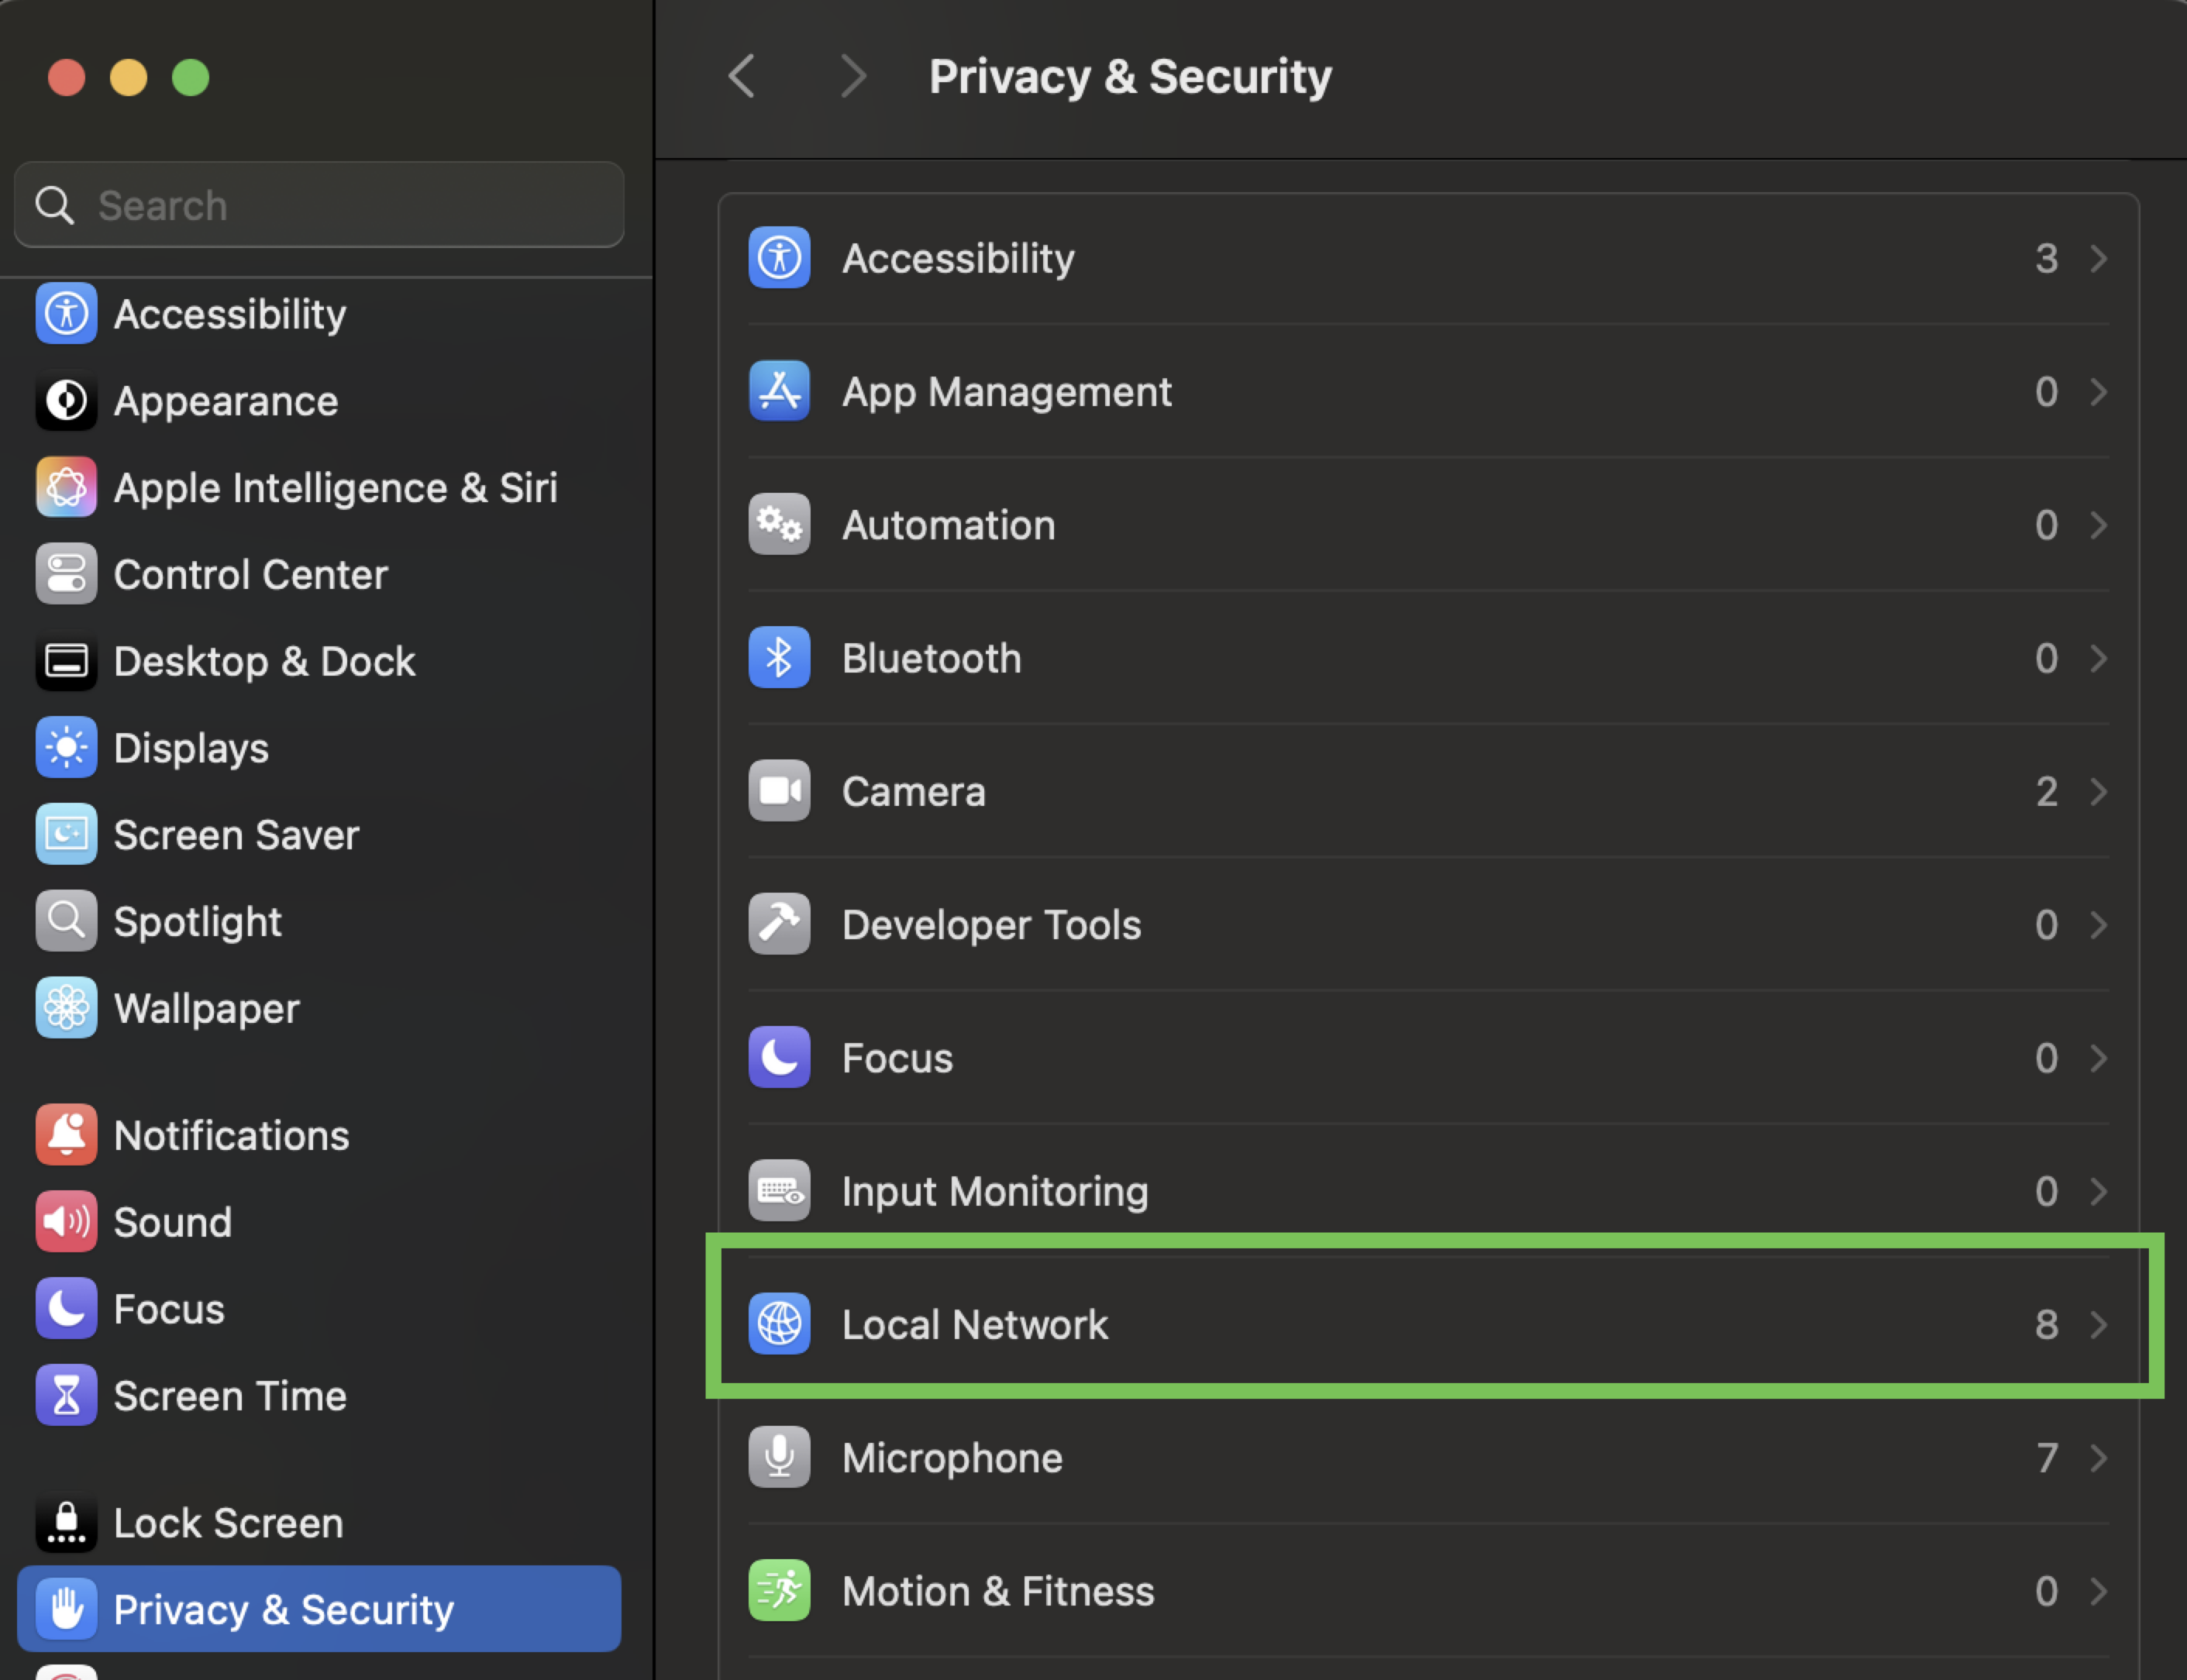Image resolution: width=2187 pixels, height=1680 pixels.
Task: Click the App Management icon
Action: click(779, 391)
